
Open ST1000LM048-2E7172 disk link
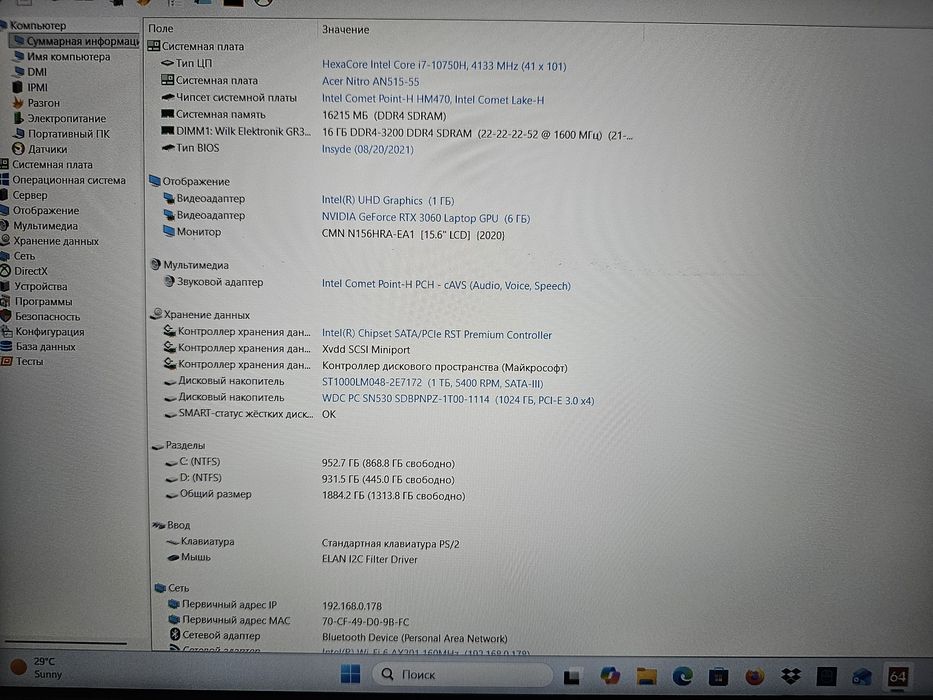click(x=432, y=383)
